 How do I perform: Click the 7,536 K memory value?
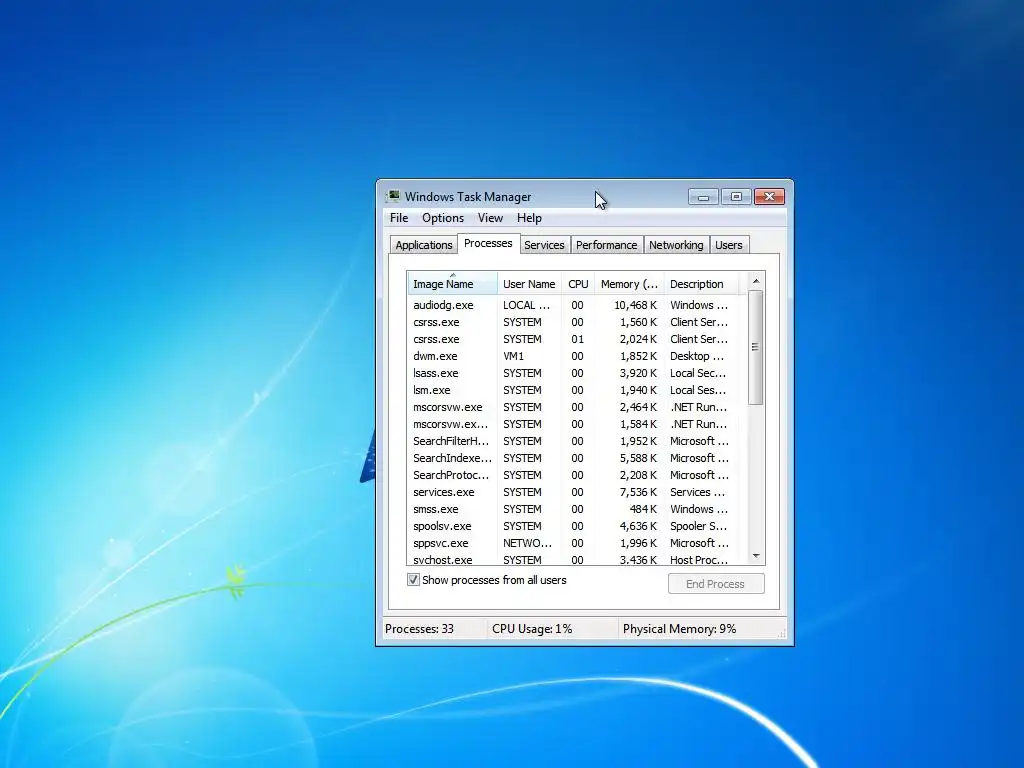[x=638, y=492]
